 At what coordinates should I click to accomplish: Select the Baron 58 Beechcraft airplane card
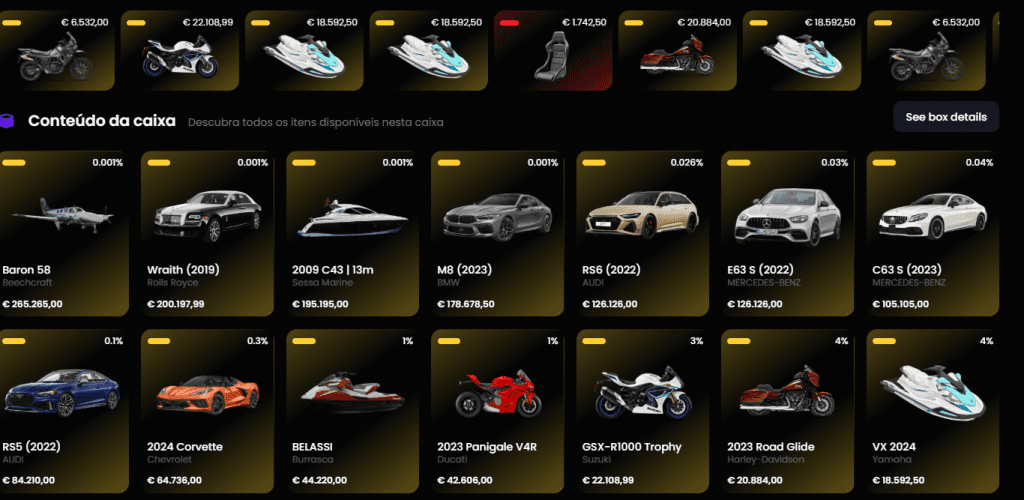pos(64,234)
